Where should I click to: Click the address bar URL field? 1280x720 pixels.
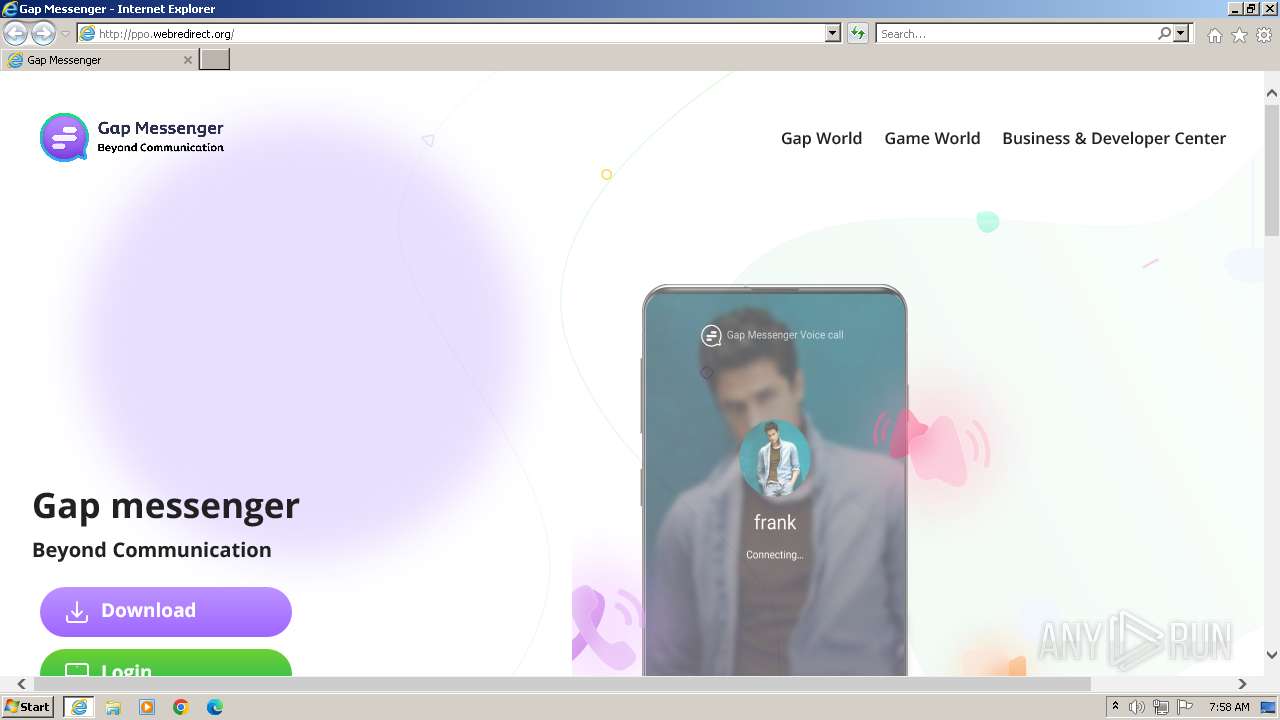coord(460,33)
